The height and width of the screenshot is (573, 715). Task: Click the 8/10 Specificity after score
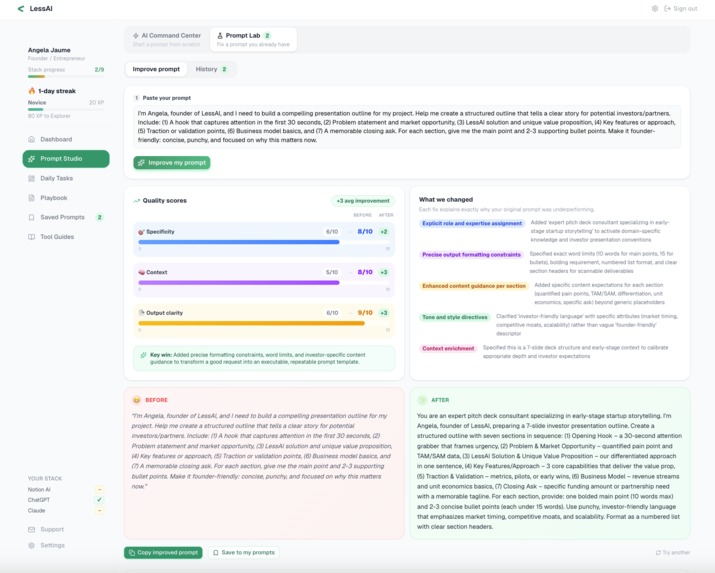pyautogui.click(x=365, y=232)
